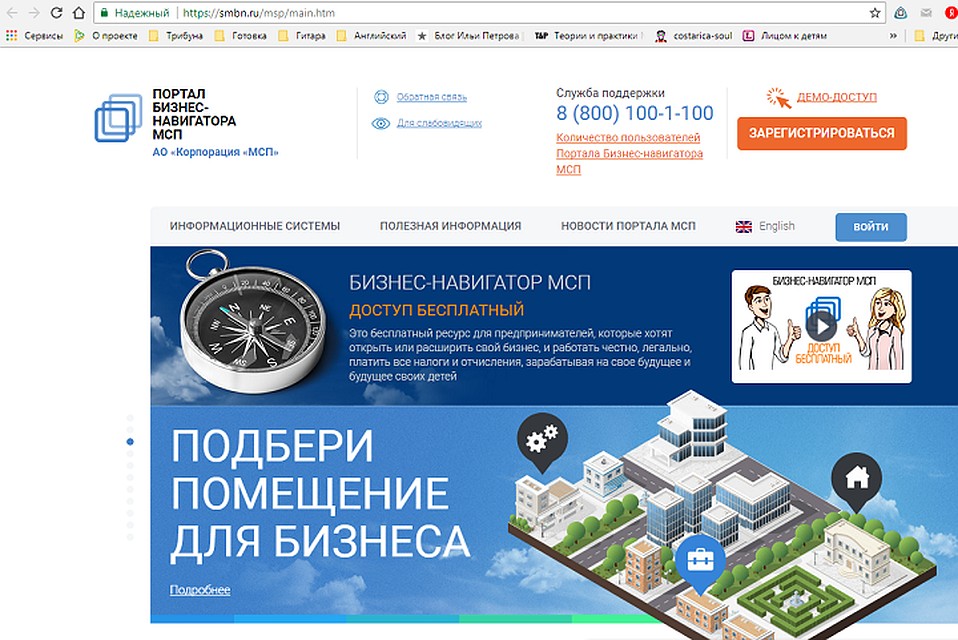Click the ДОСТУП БЕСПЛАТНЫЙ orange heading
Viewport: 958px width, 640px height.
[x=437, y=310]
